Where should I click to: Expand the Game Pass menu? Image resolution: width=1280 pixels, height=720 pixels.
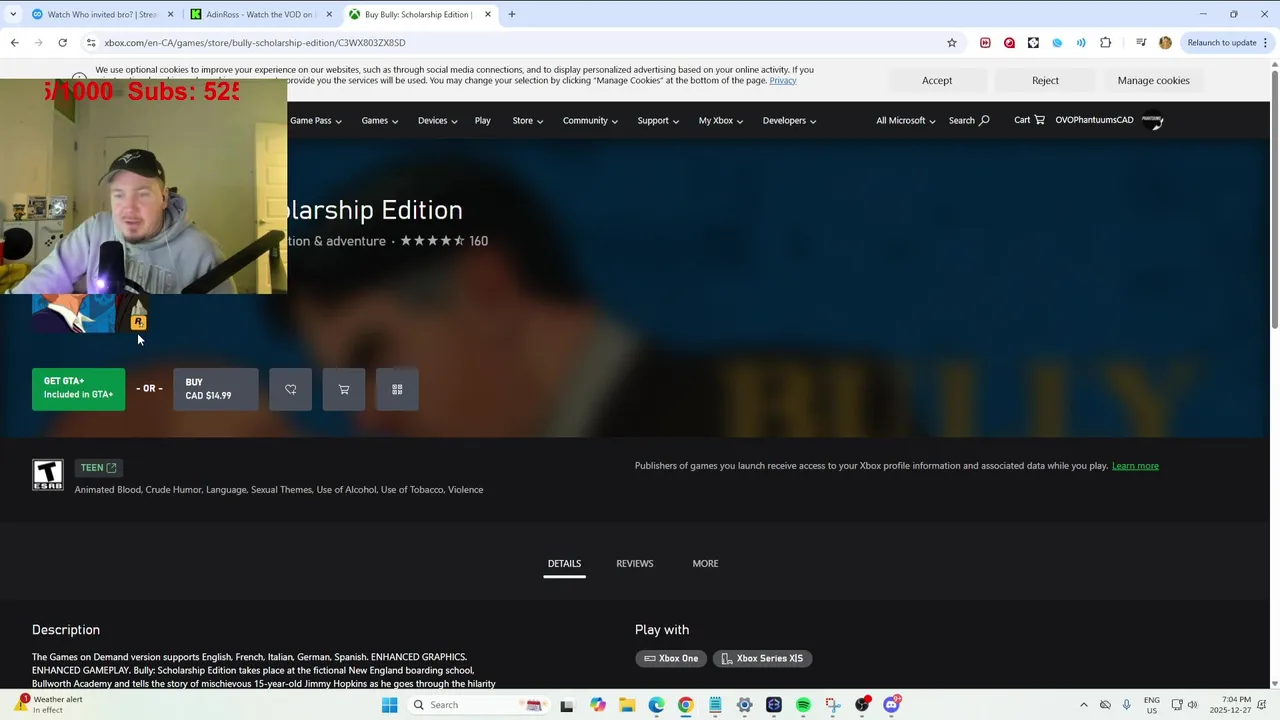coord(316,120)
